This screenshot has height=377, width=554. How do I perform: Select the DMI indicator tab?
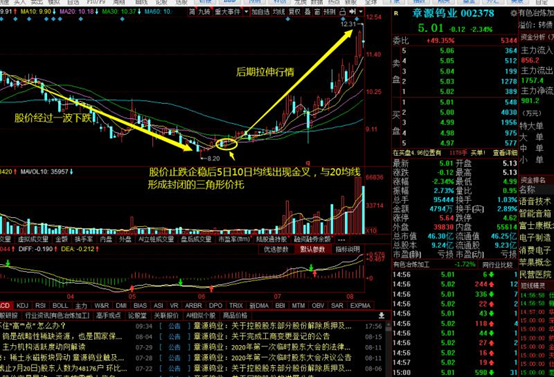(121, 305)
